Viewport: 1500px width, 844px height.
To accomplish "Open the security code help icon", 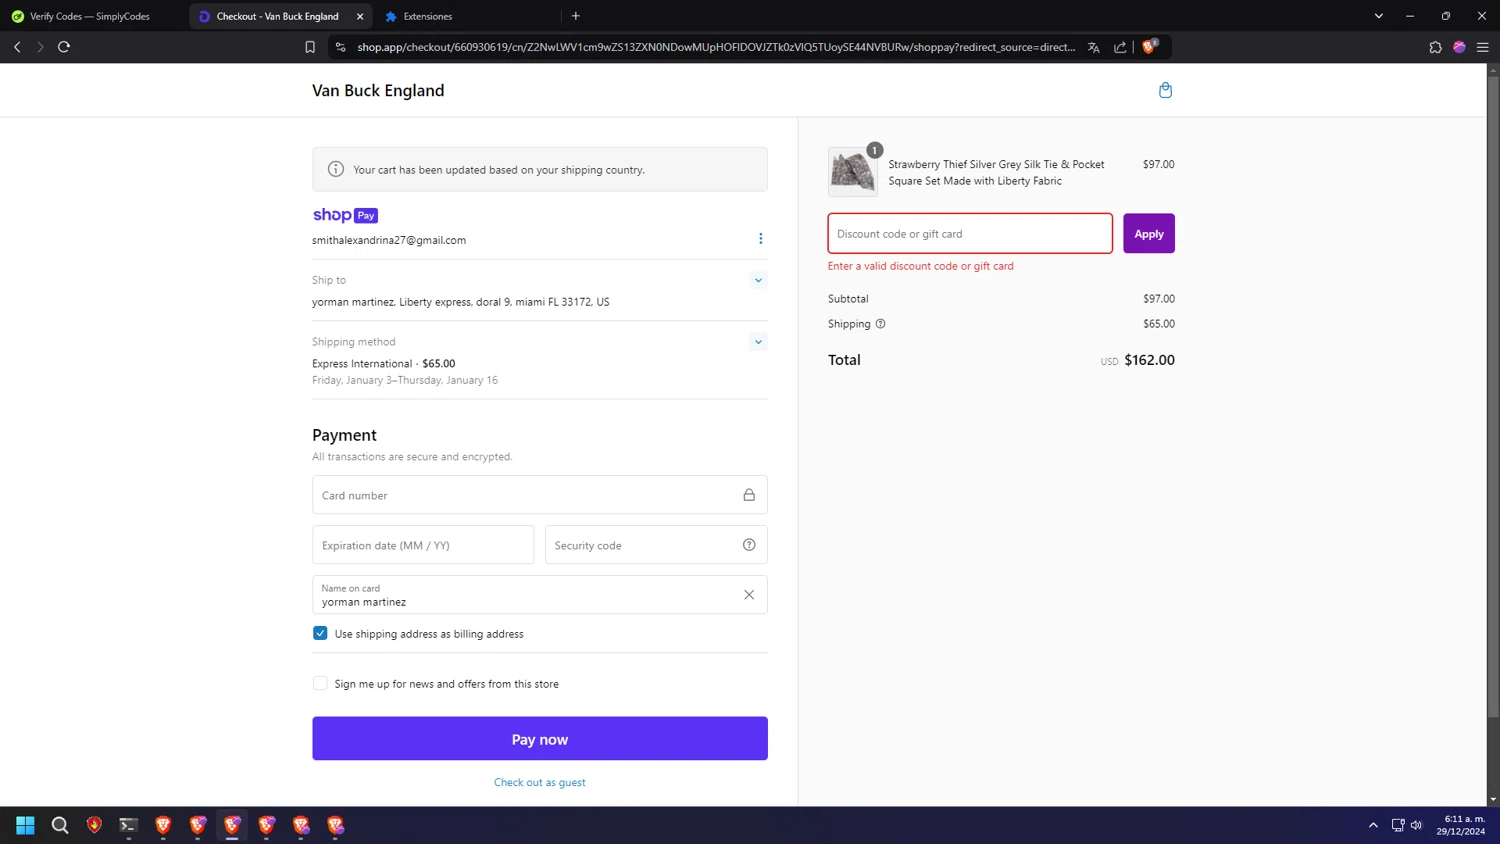I will point(749,545).
